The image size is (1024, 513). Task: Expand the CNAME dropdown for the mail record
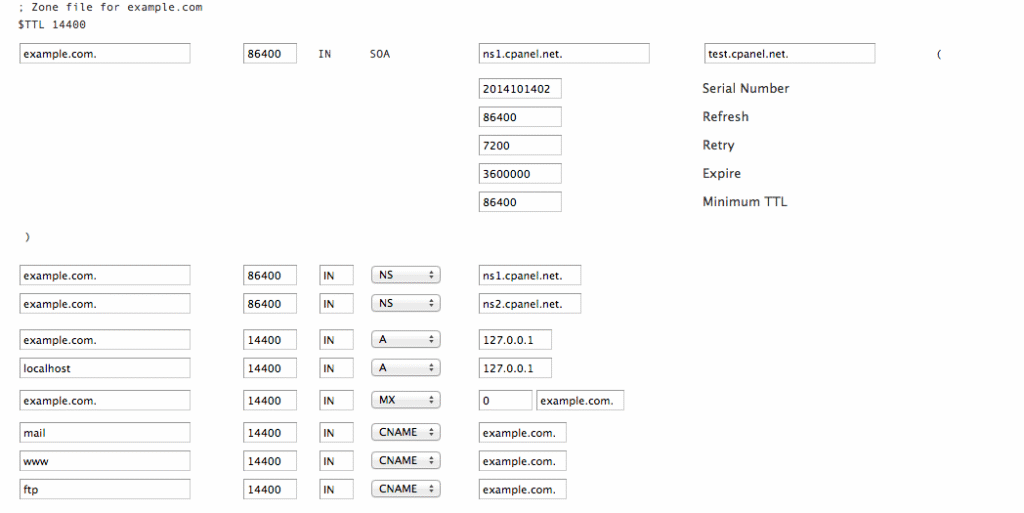405,432
